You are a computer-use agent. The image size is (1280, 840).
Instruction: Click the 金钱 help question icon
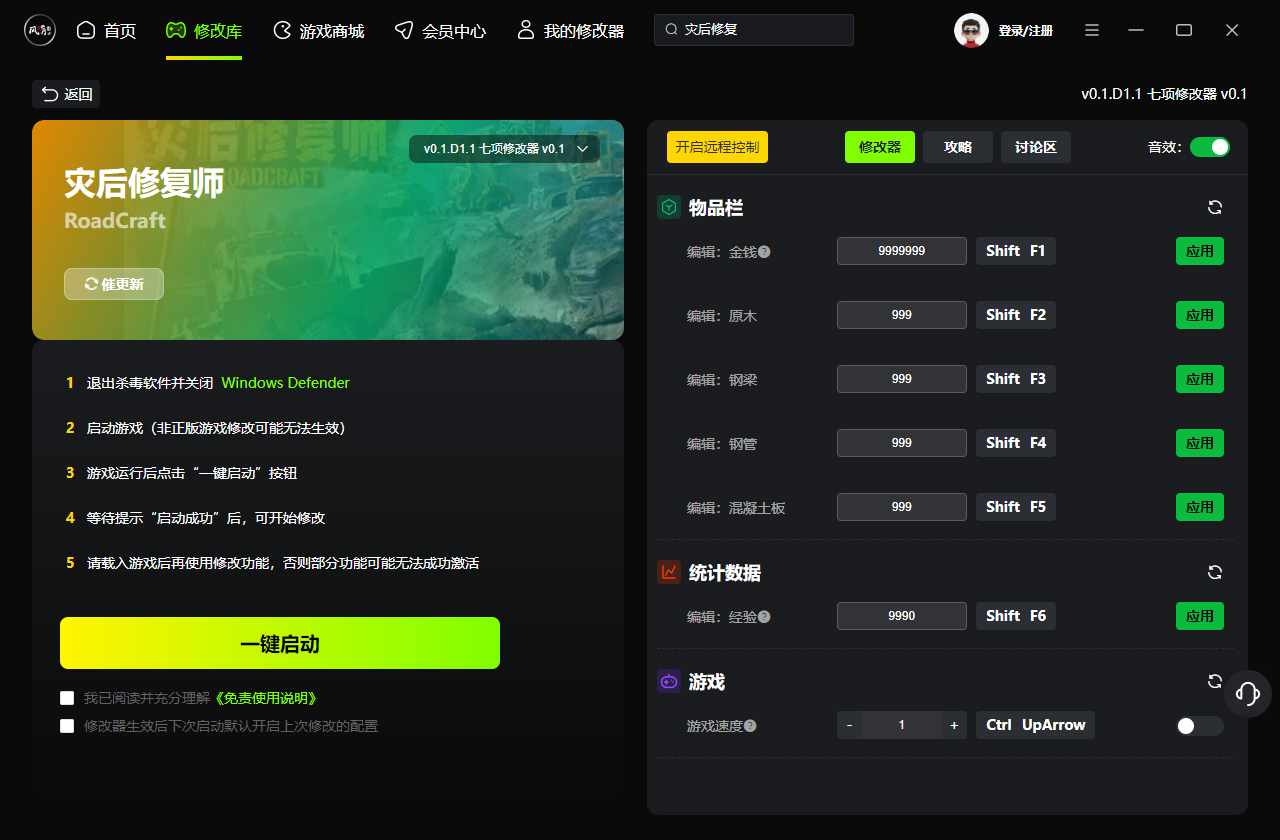[x=764, y=252]
